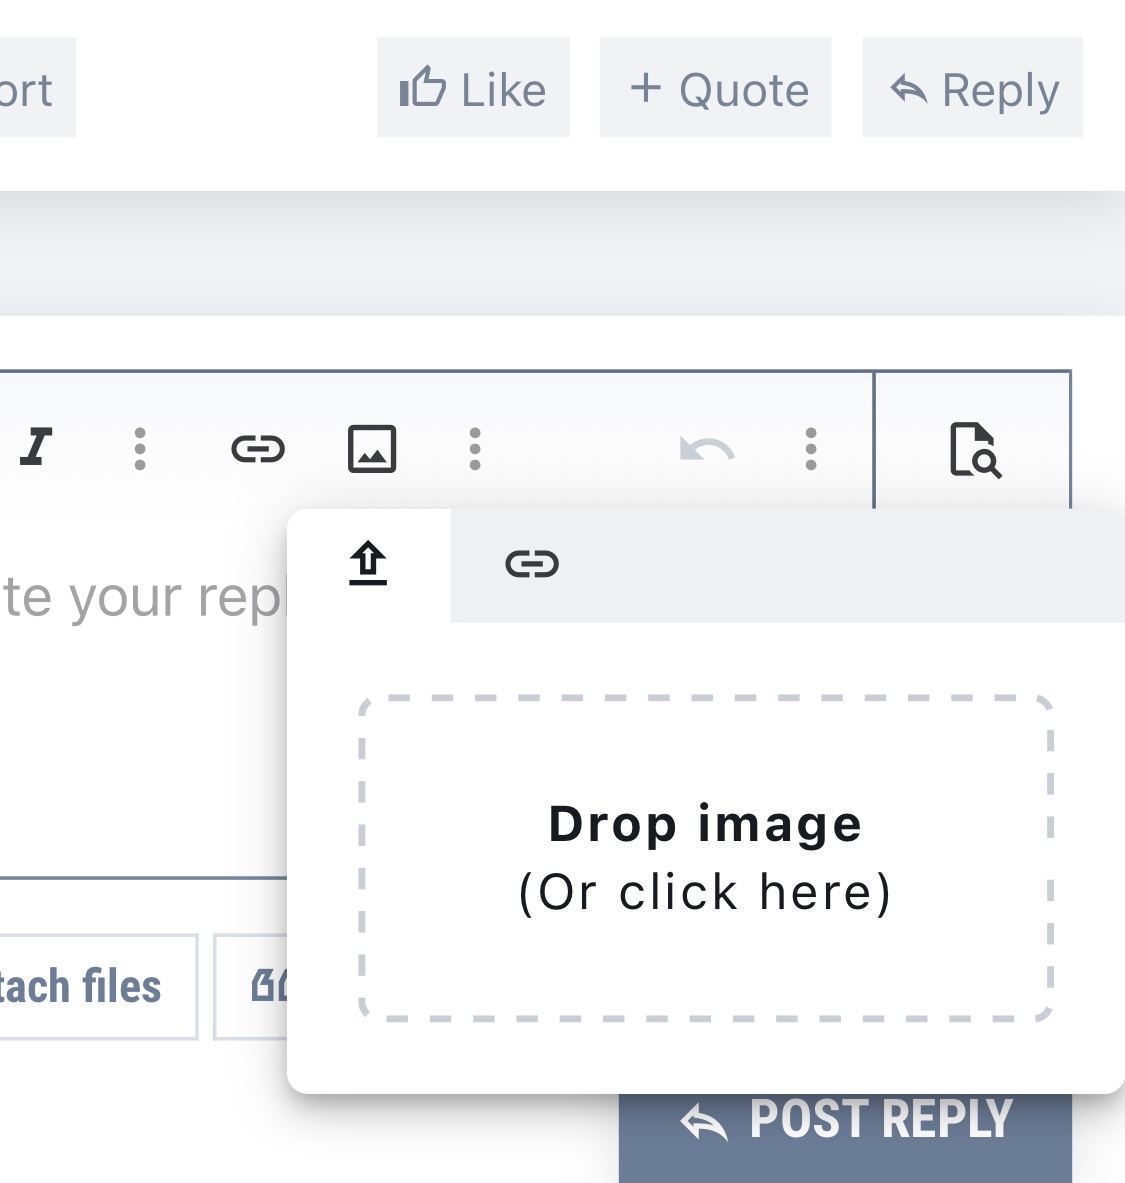This screenshot has width=1125, height=1183.
Task: Click the + Quote button
Action: click(x=716, y=88)
